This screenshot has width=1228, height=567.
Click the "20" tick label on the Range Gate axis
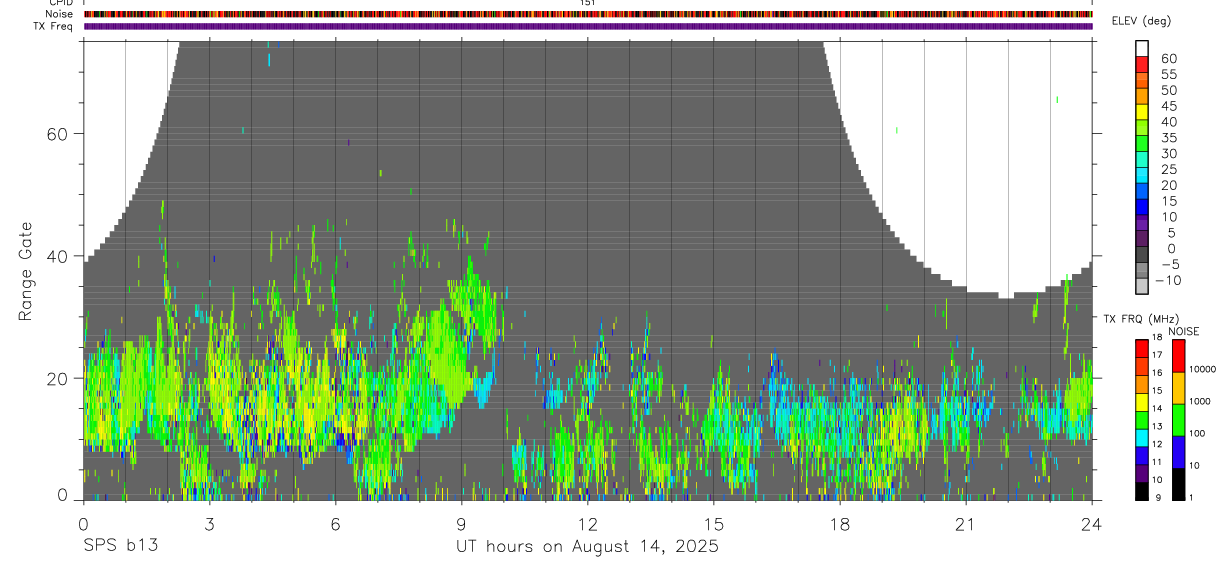tap(57, 378)
